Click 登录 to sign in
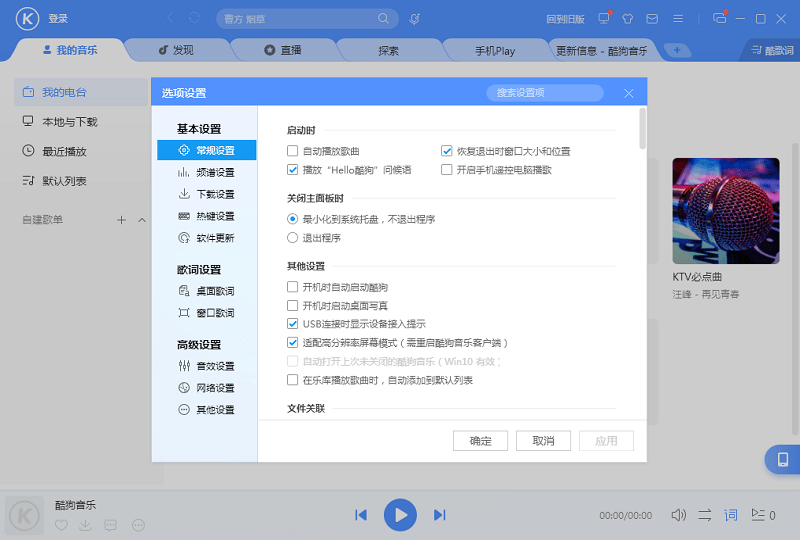Screen dimensions: 800x540 pyautogui.click(x=58, y=19)
